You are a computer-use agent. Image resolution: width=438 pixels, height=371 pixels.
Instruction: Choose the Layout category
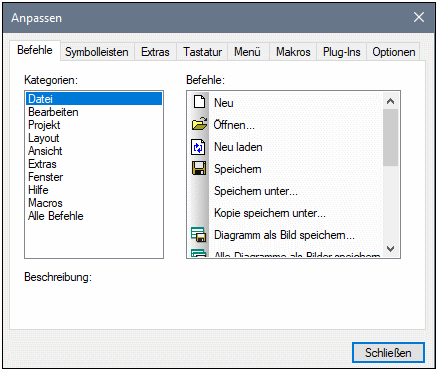94,138
